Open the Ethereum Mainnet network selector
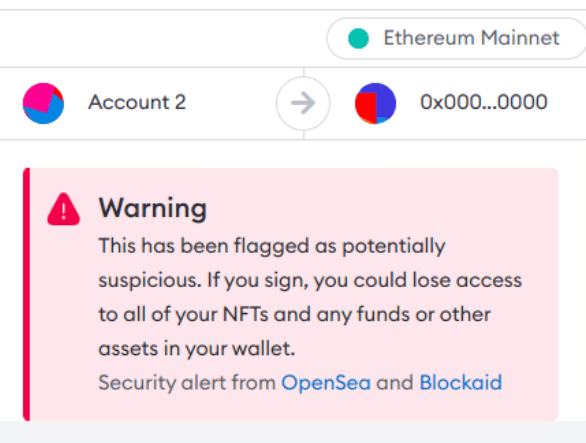 click(456, 39)
